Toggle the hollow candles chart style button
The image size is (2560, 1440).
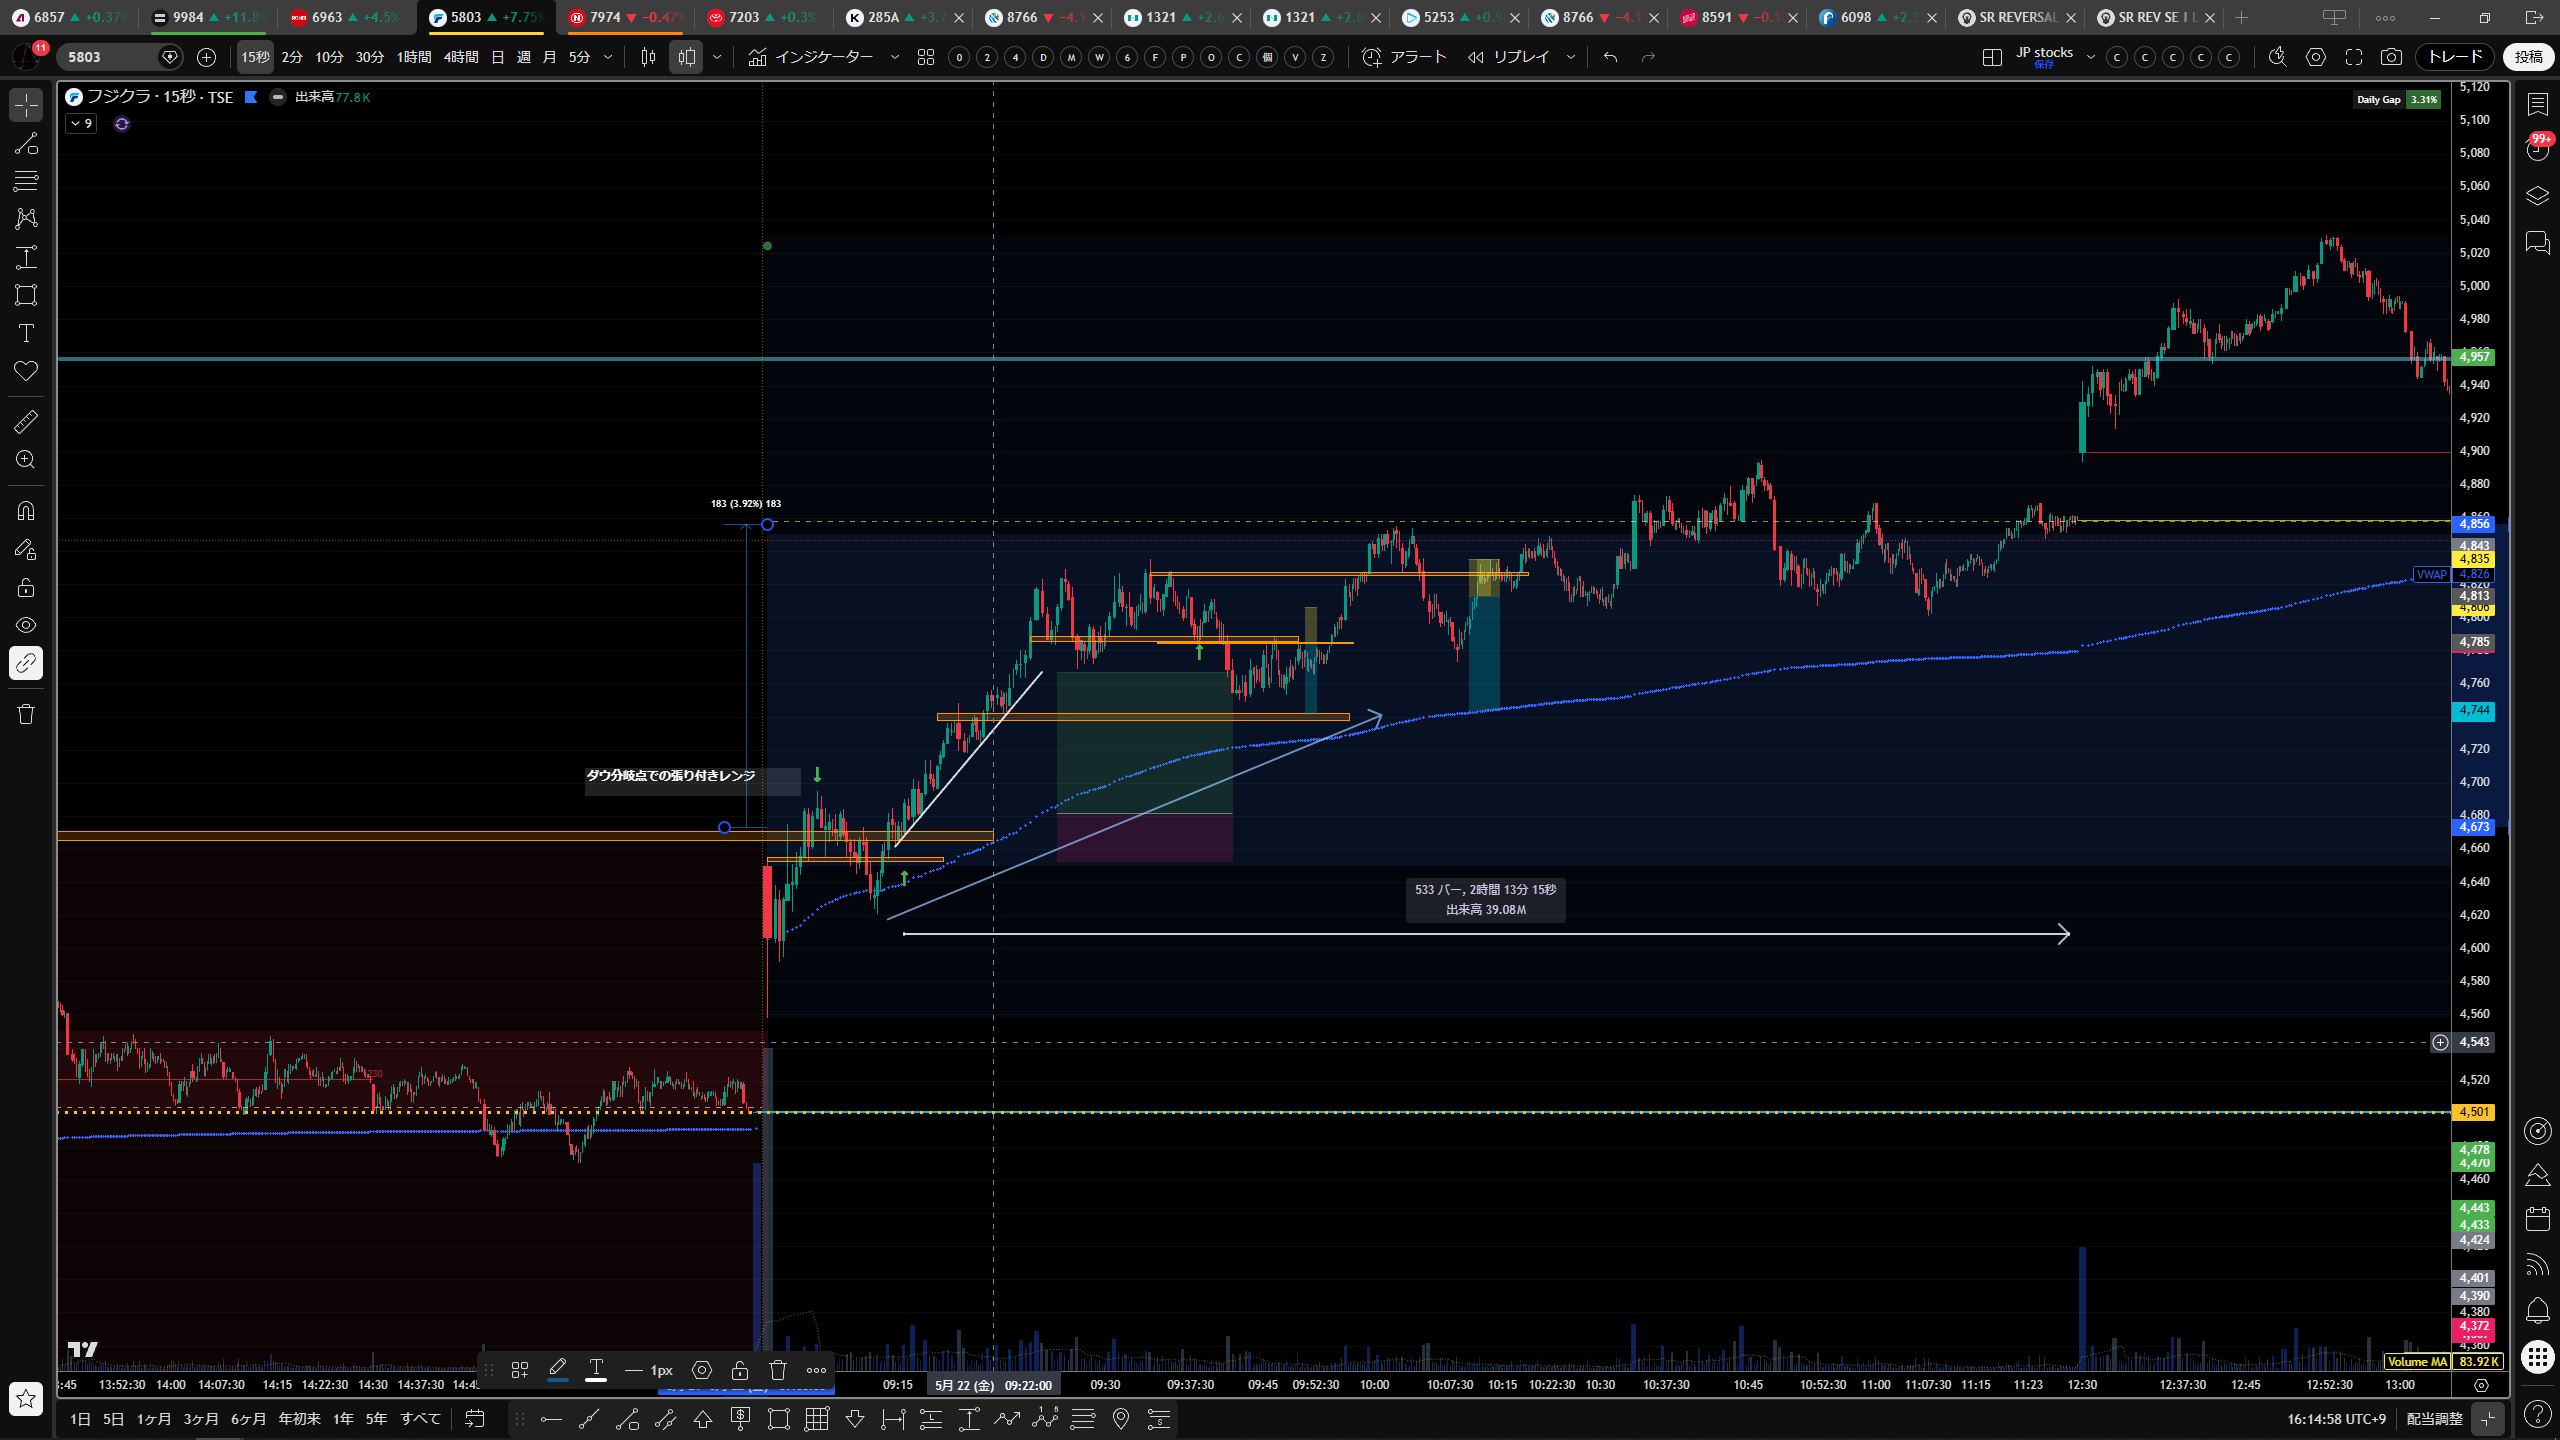pyautogui.click(x=686, y=57)
